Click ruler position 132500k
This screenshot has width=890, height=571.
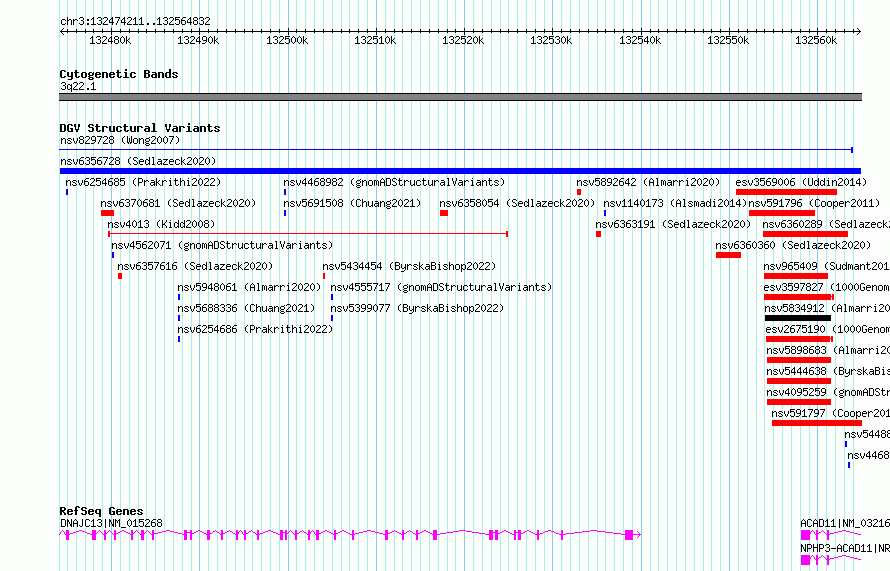click(287, 40)
